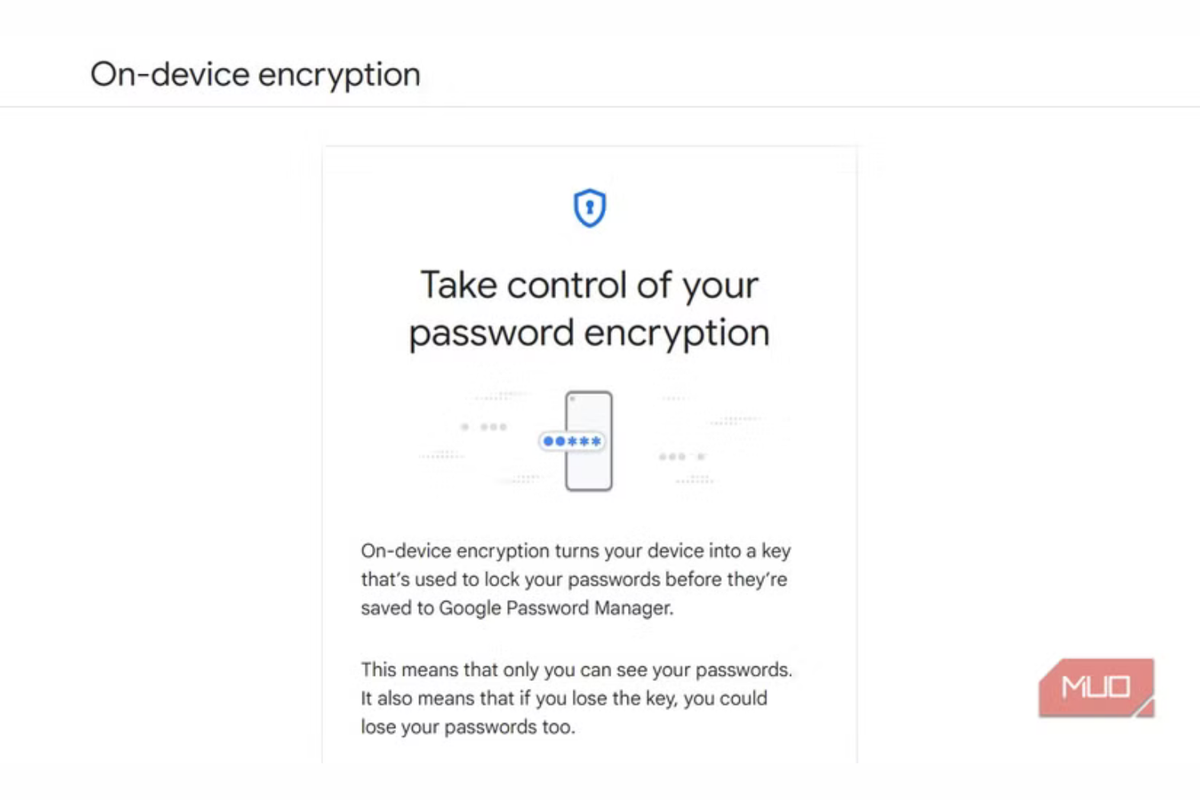Screen dimensions: 1200x800
Task: Click the grey dots left of the phone
Action: [x=484, y=427]
